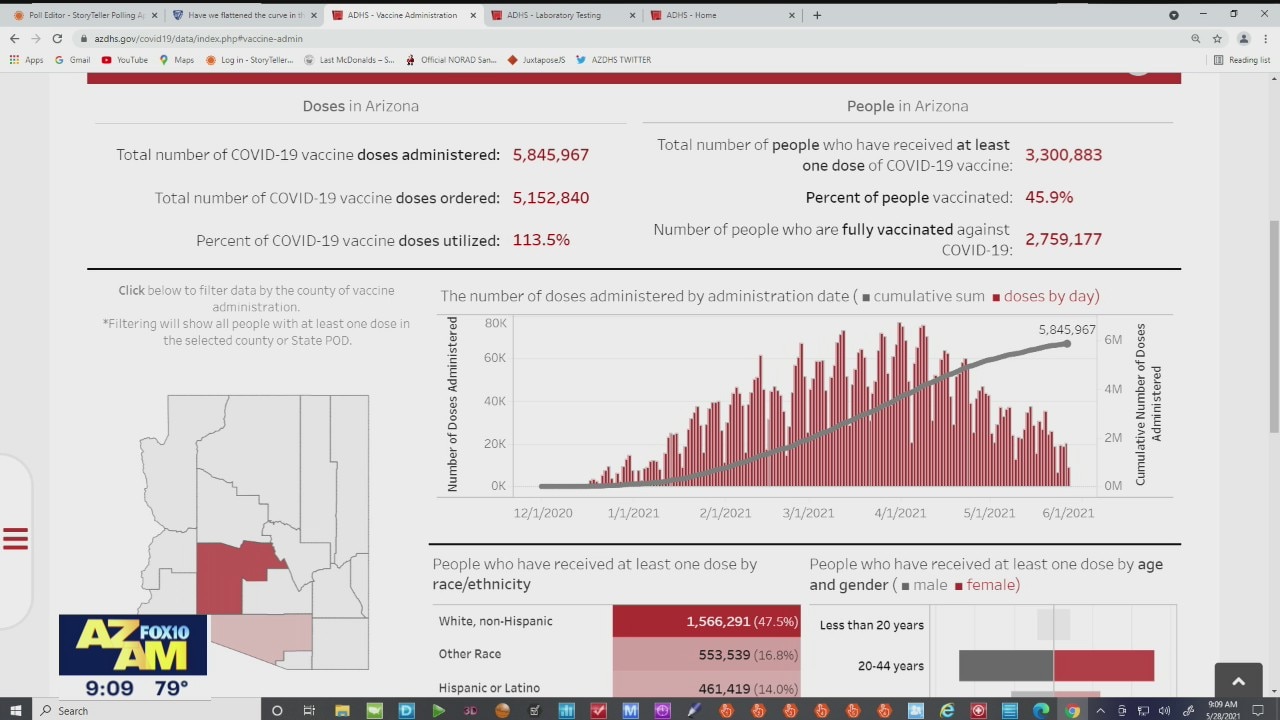Click the browser reload button
This screenshot has width=1280, height=720.
[57, 38]
